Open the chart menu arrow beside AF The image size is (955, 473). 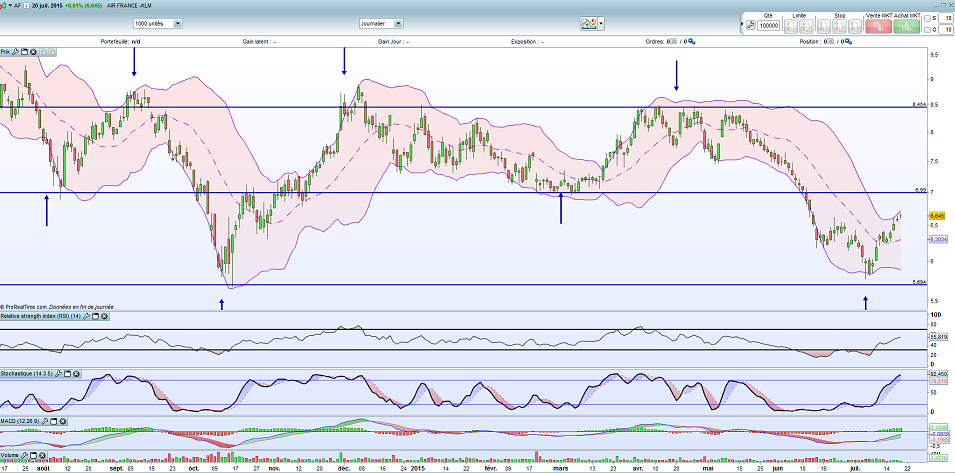pyautogui.click(x=10, y=5)
